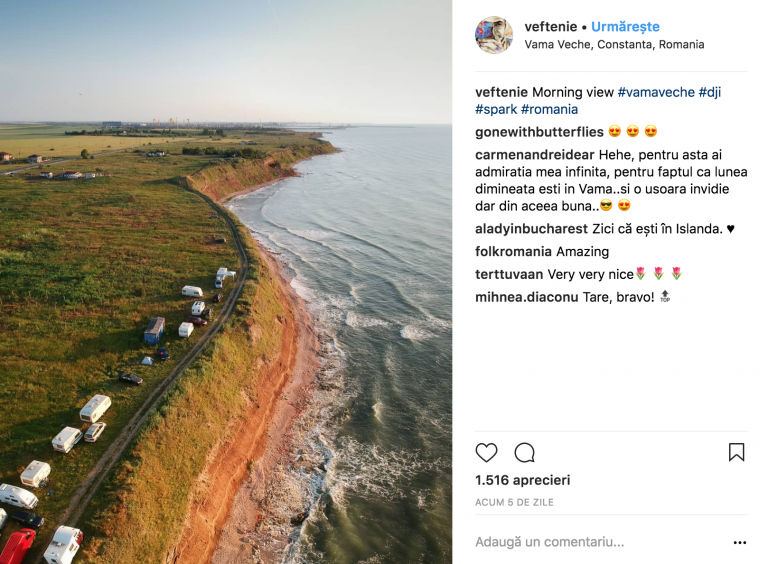Open the #dji hashtag
This screenshot has width=768, height=564.
click(710, 92)
